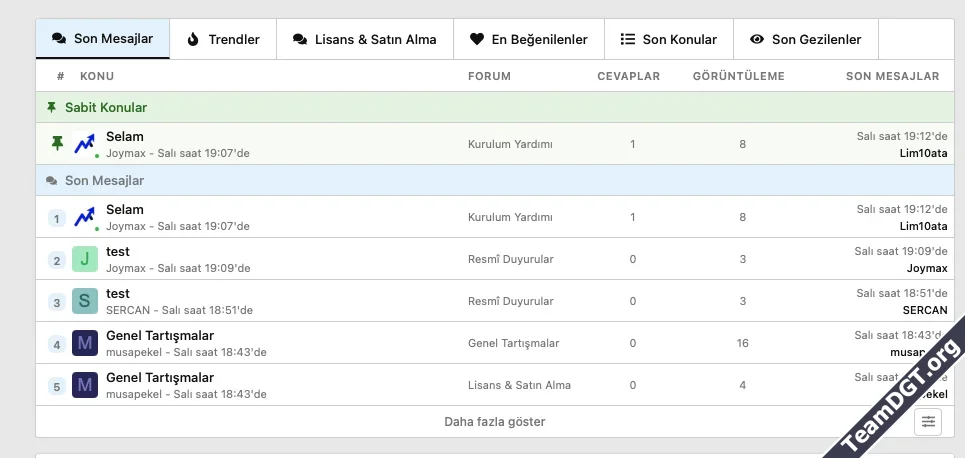Open Resmî Duyurular forum for SERCAN's test

tap(510, 301)
